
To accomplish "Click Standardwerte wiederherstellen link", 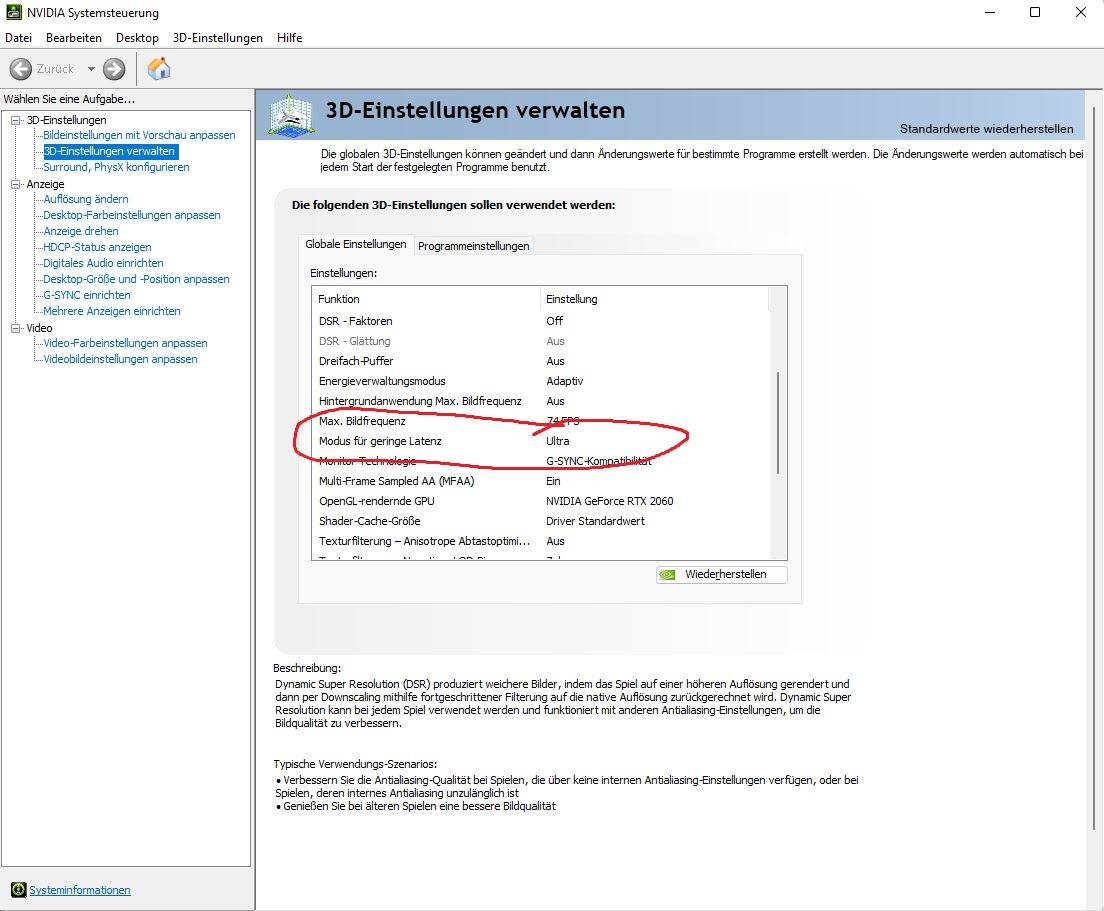I will [986, 129].
